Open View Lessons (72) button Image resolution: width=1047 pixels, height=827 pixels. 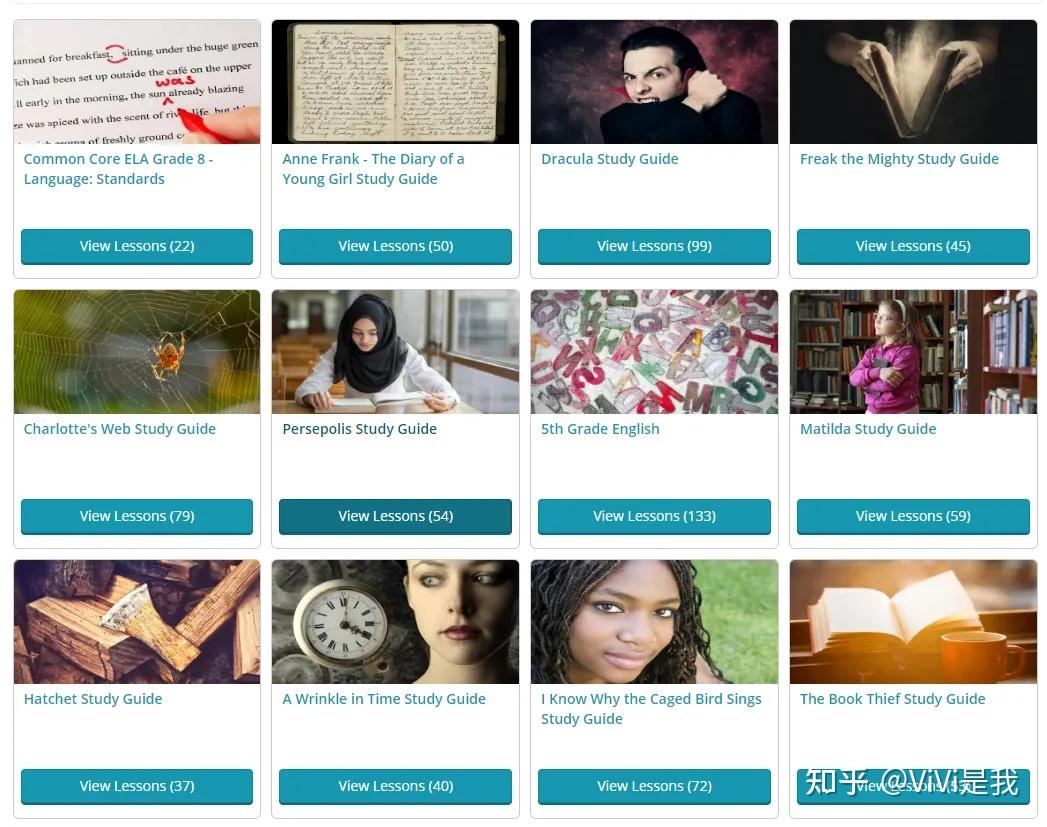pyautogui.click(x=654, y=786)
